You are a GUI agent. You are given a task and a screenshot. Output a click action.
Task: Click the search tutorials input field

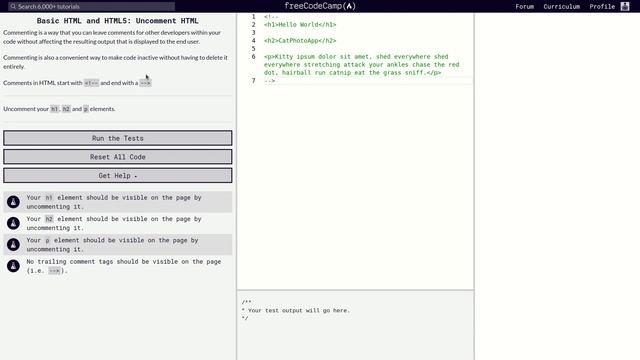[x=92, y=7]
